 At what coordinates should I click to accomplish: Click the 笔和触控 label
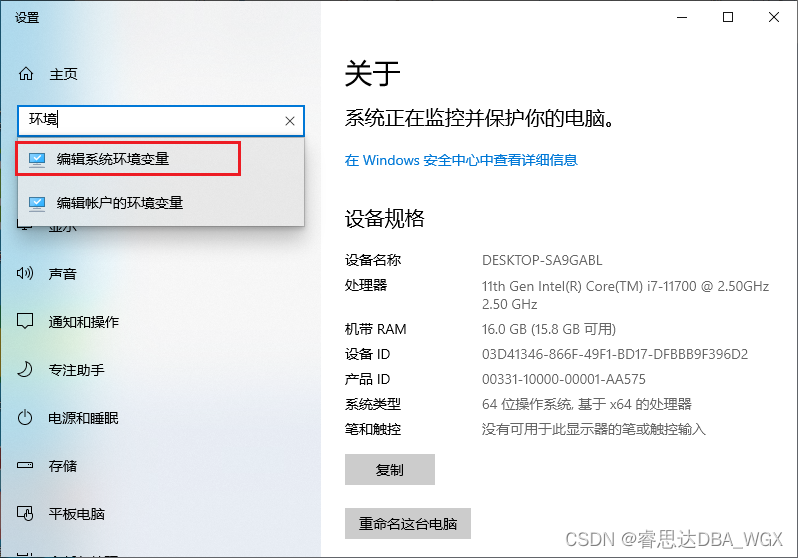click(x=373, y=429)
